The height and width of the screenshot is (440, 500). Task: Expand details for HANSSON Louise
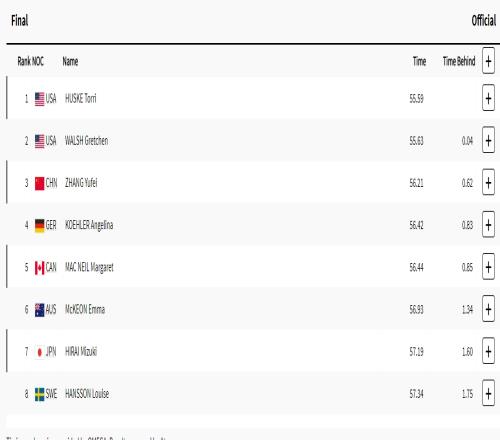488,394
